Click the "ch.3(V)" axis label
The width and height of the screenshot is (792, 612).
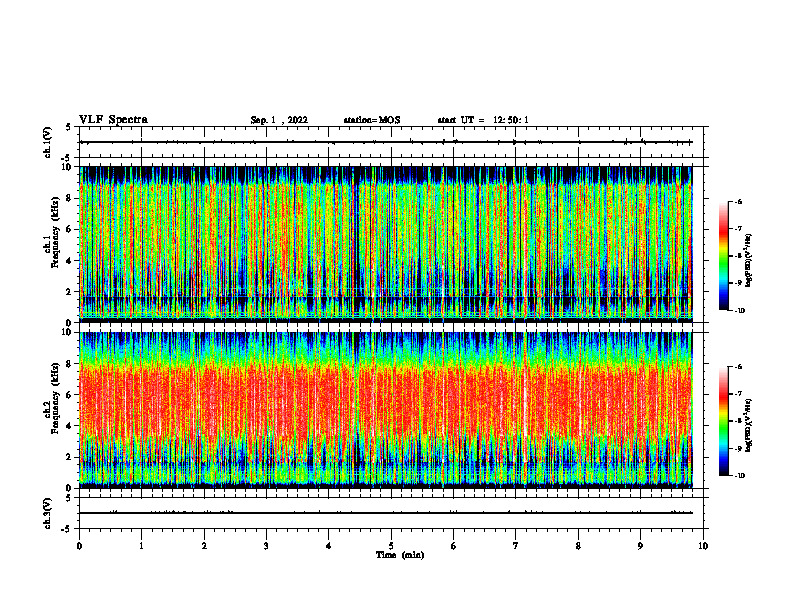(47, 513)
